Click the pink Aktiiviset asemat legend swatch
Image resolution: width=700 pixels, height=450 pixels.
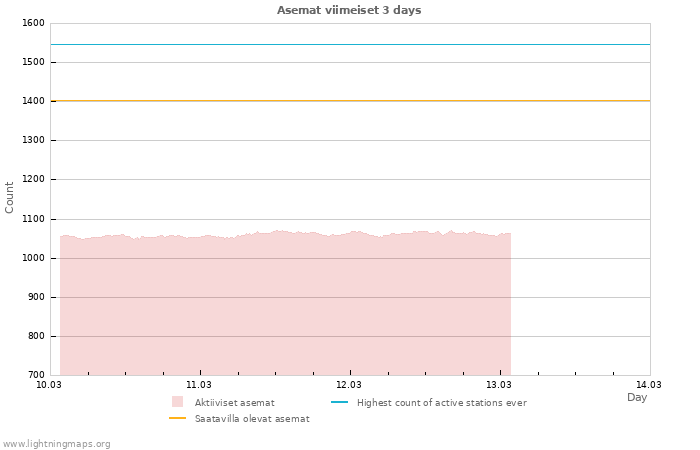(178, 402)
